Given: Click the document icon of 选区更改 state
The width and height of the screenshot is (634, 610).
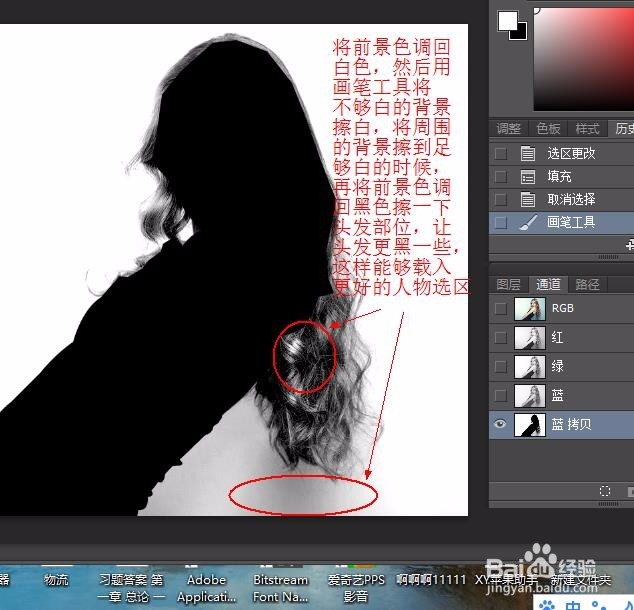Looking at the screenshot, I should coord(528,154).
